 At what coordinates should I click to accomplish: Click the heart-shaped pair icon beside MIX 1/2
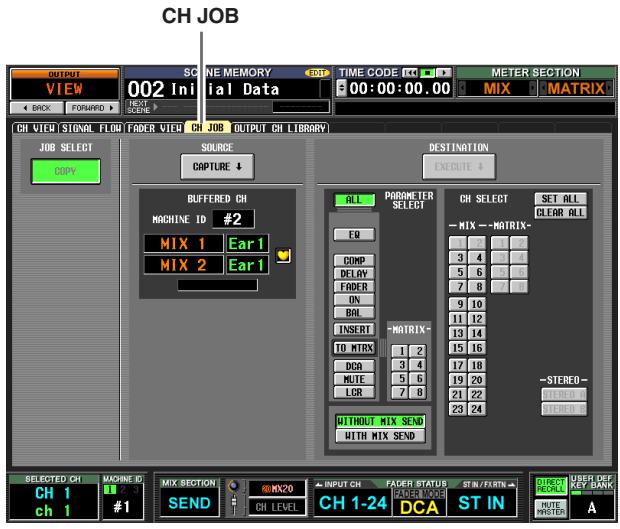(x=283, y=255)
